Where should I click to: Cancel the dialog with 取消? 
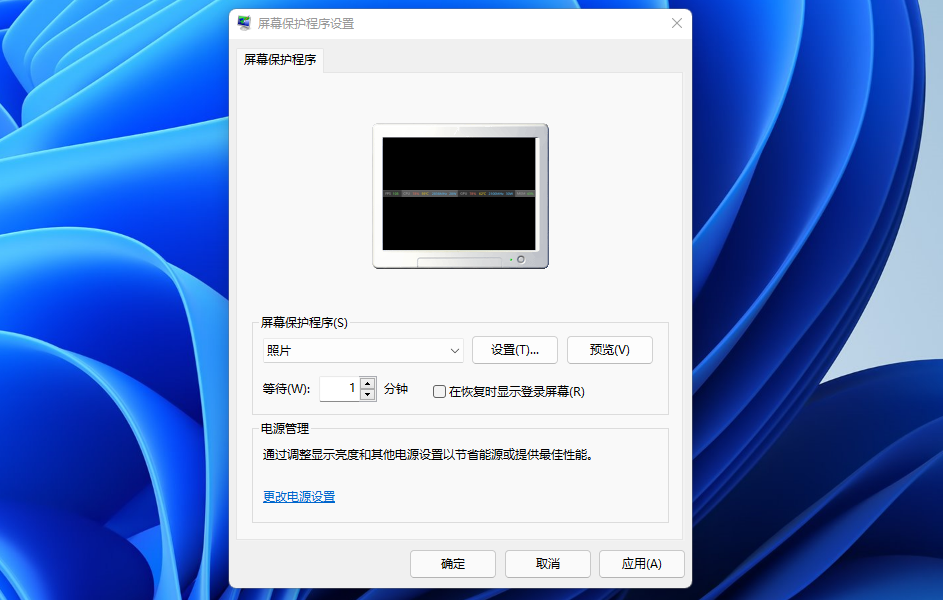[x=547, y=563]
